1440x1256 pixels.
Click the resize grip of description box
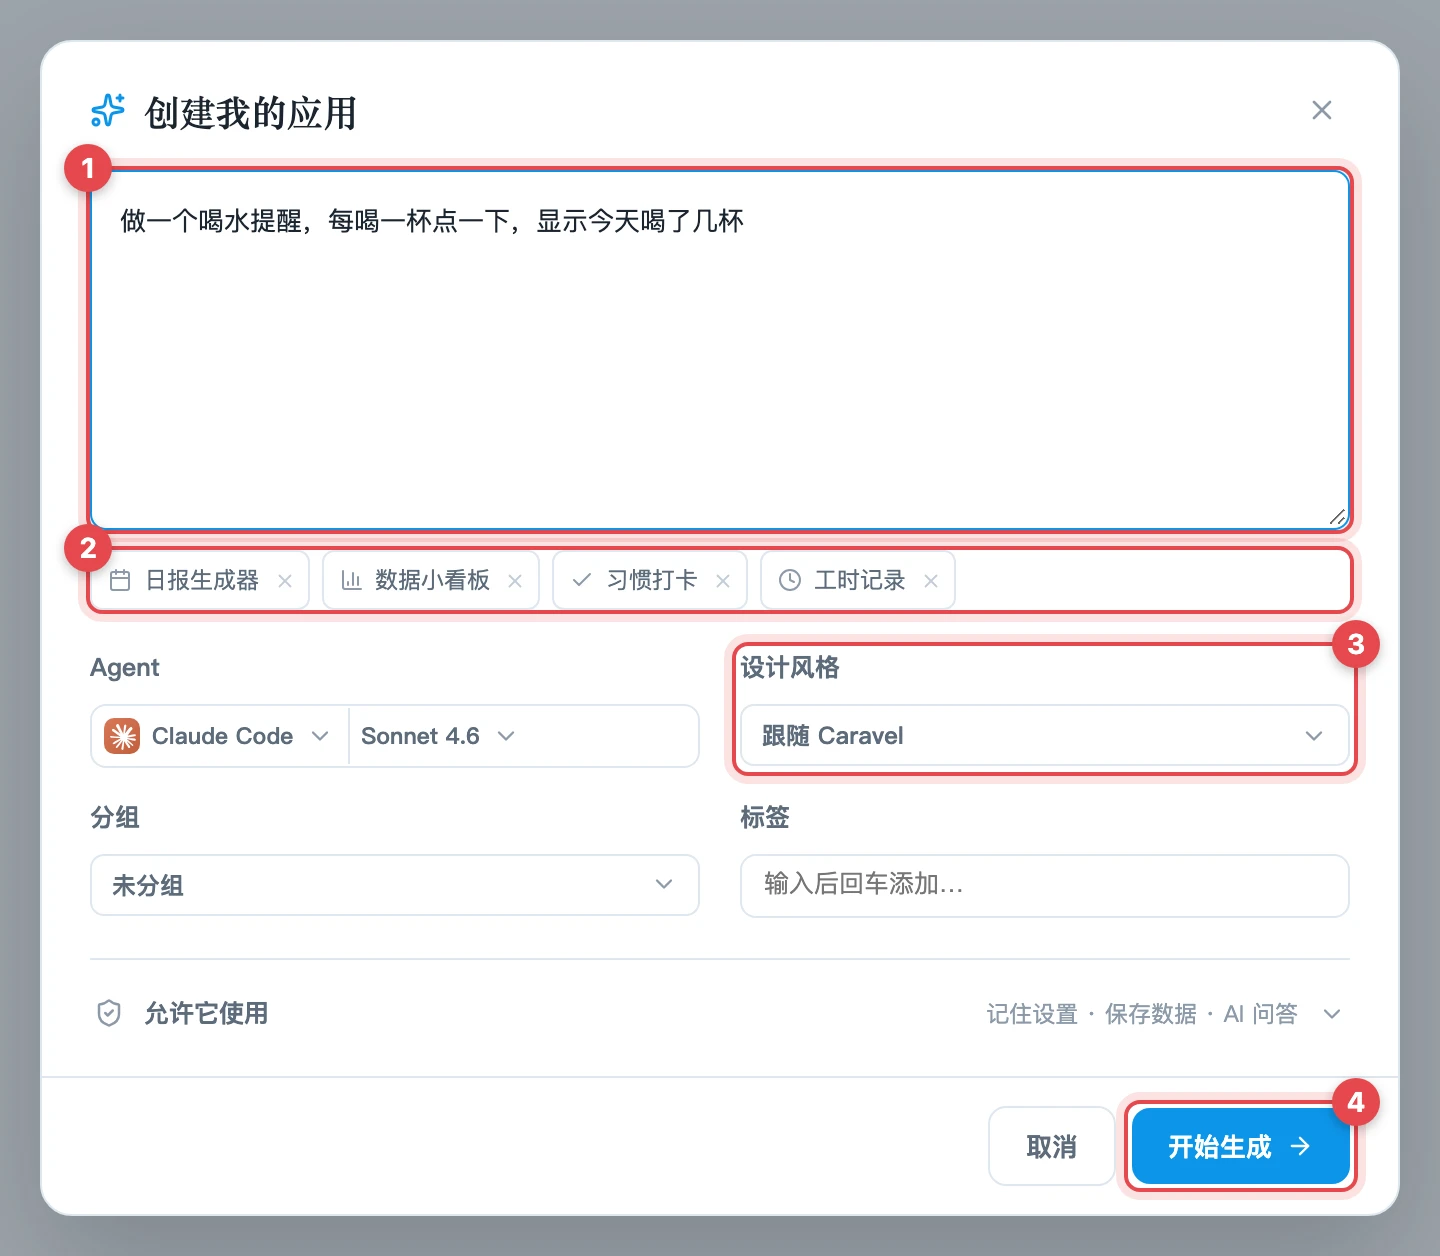pyautogui.click(x=1337, y=517)
